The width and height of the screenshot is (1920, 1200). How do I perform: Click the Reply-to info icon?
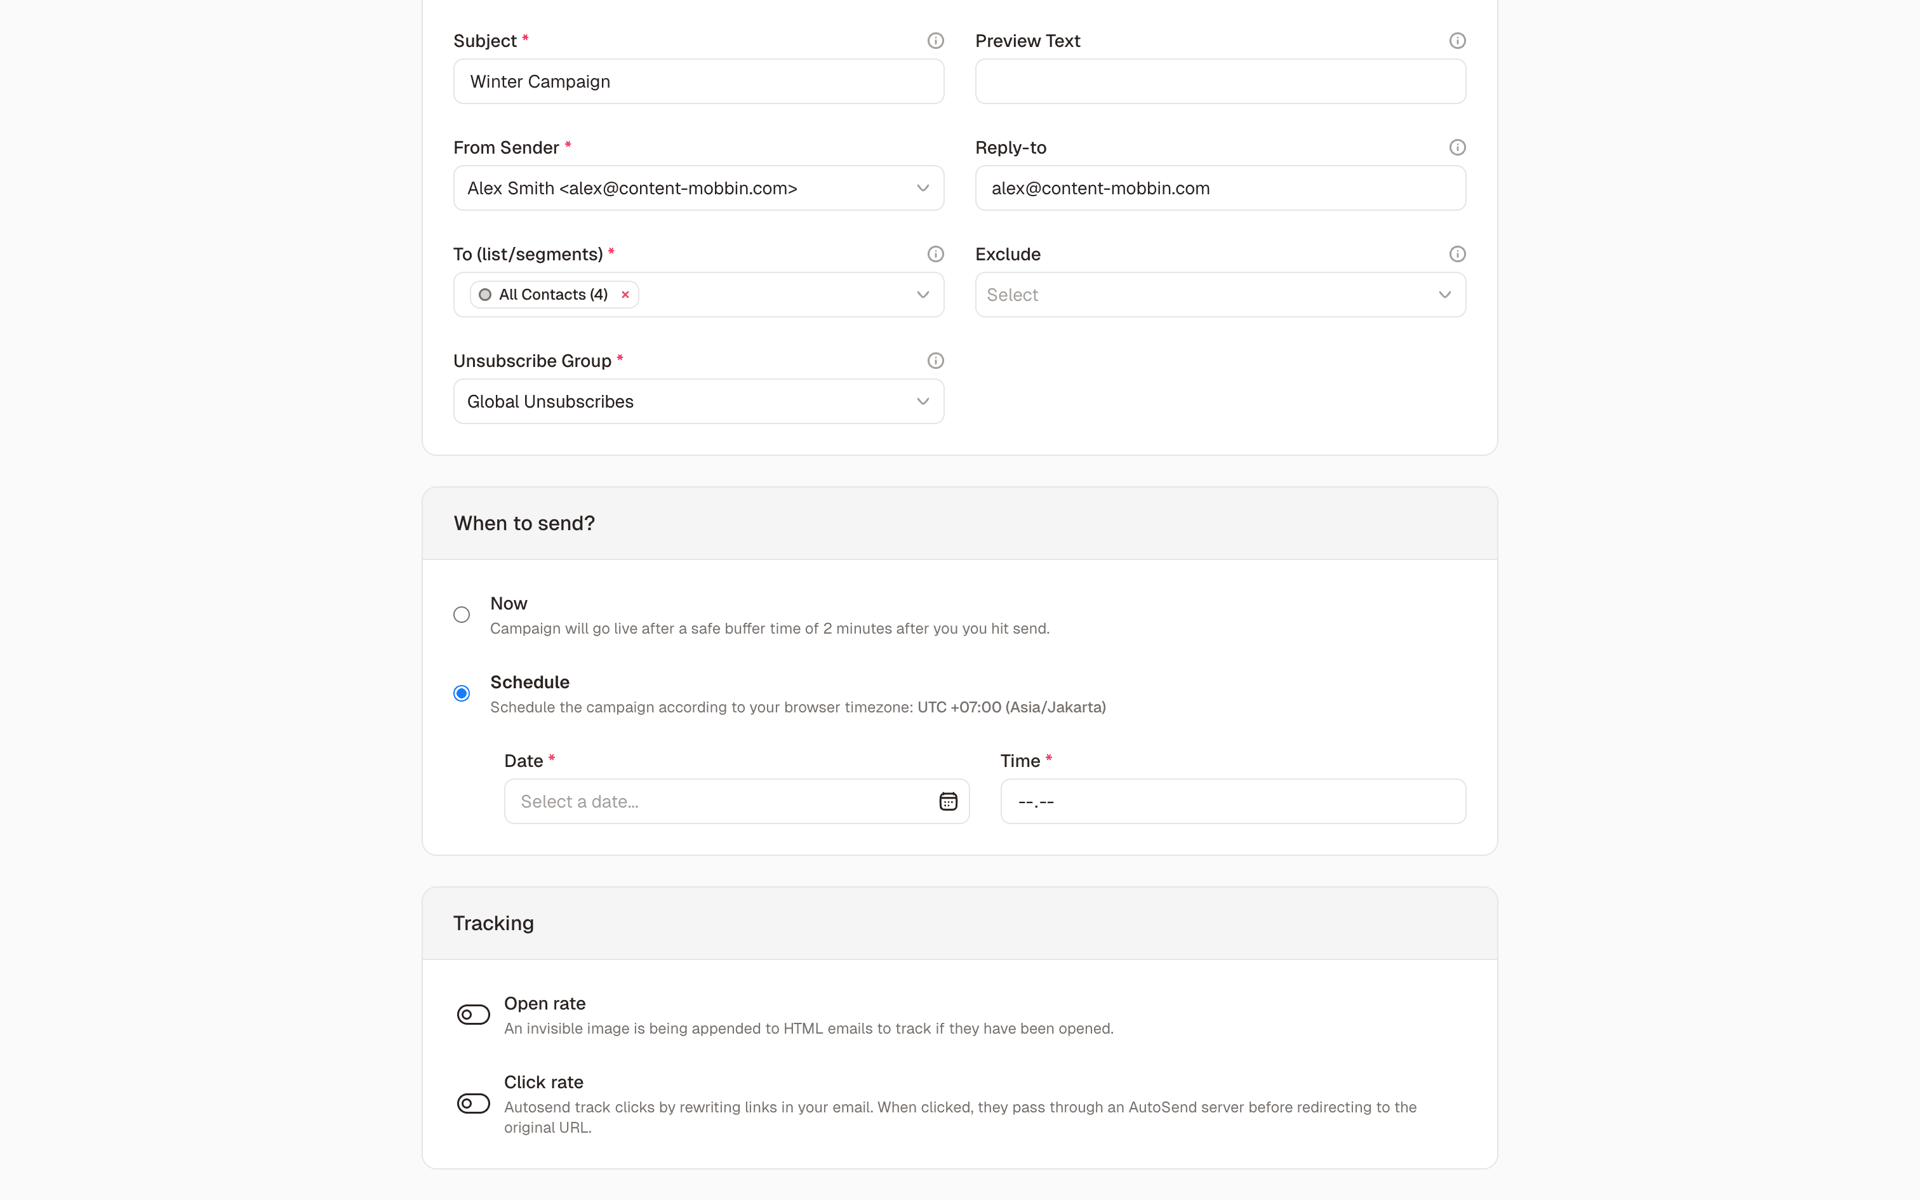(x=1457, y=147)
